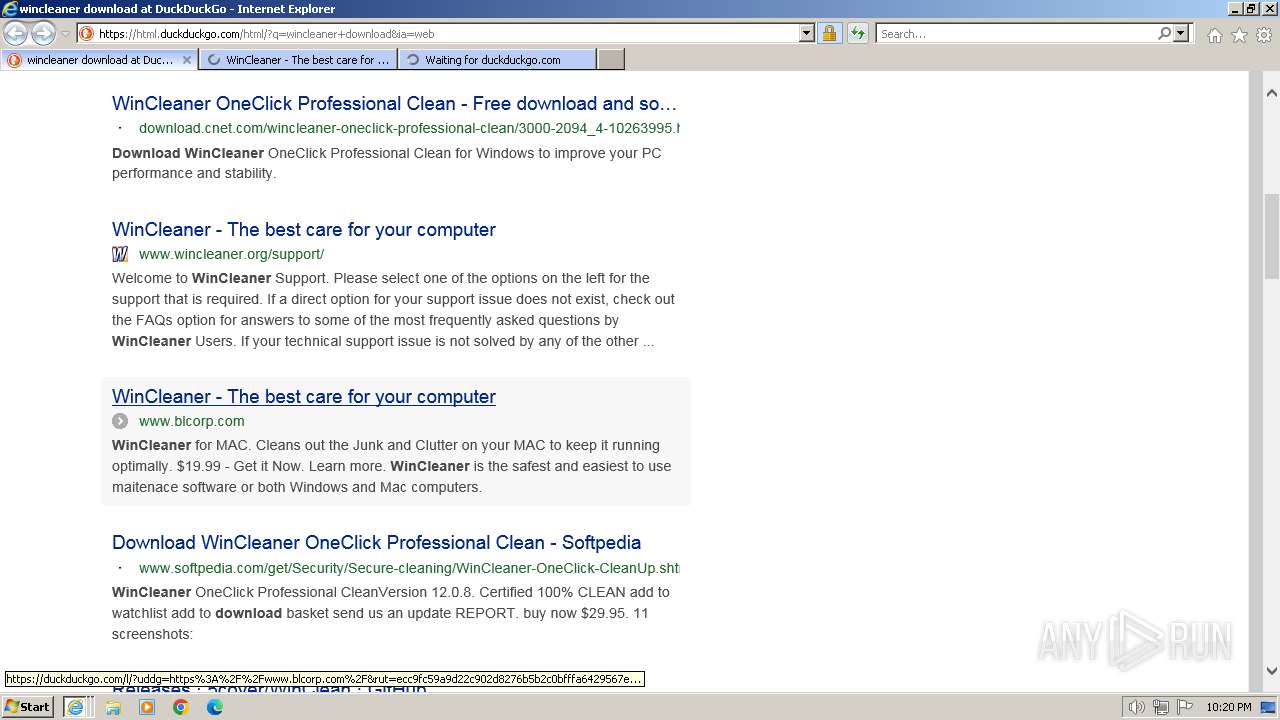
Task: Open the Windows Start button
Action: [x=27, y=707]
